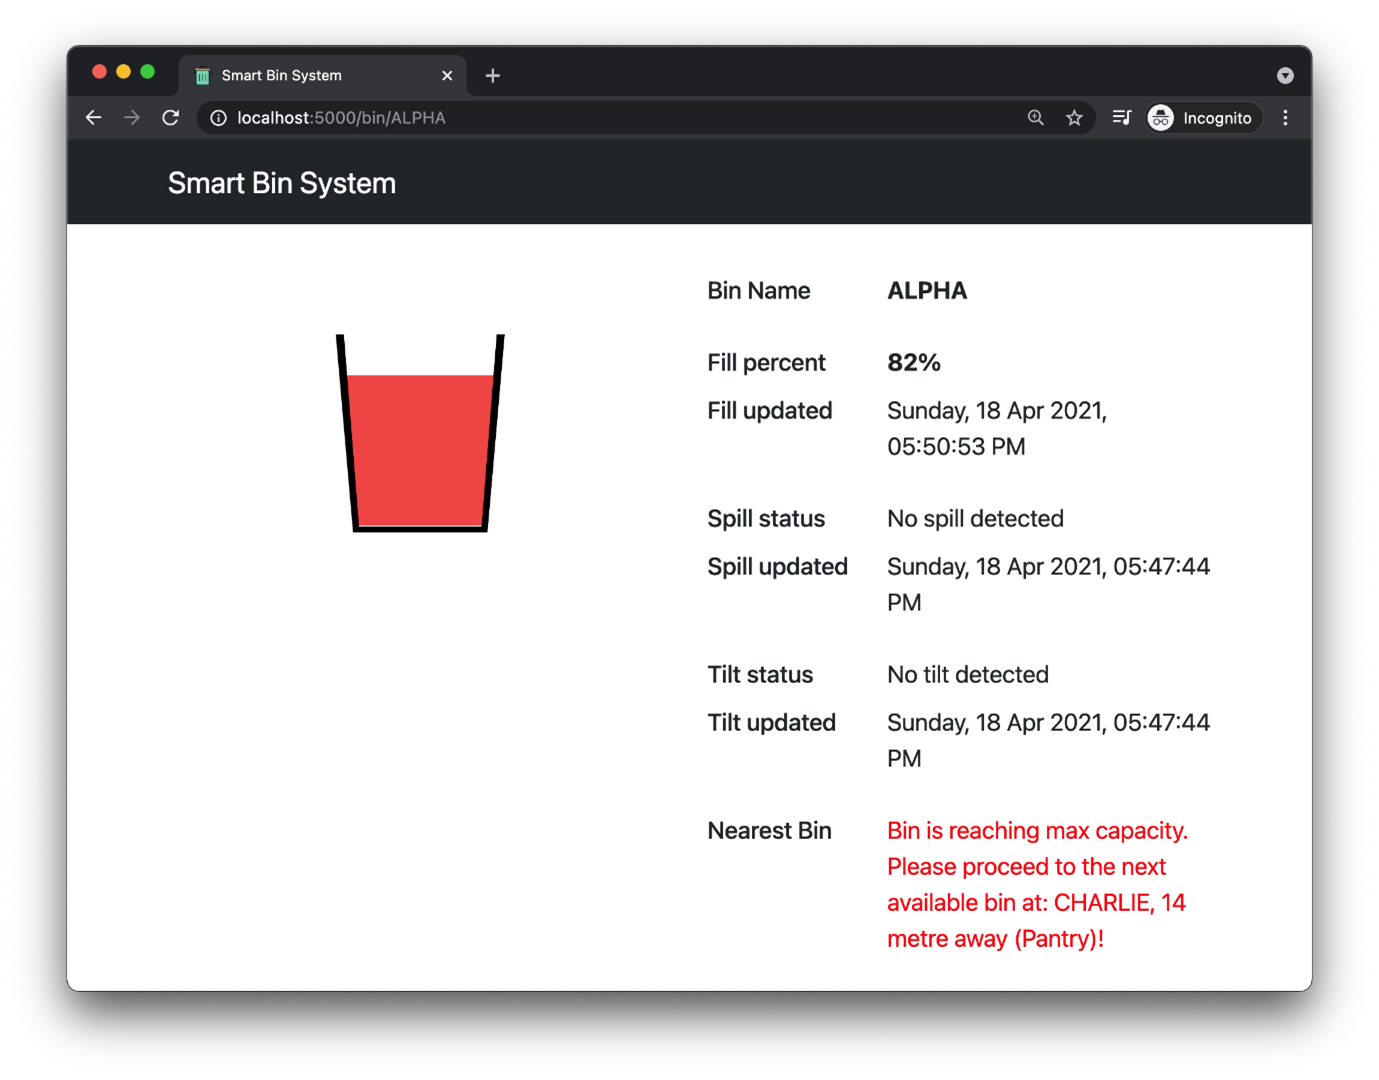This screenshot has height=1080, width=1379.
Task: Close the Smart Bin System tab
Action: coord(447,76)
